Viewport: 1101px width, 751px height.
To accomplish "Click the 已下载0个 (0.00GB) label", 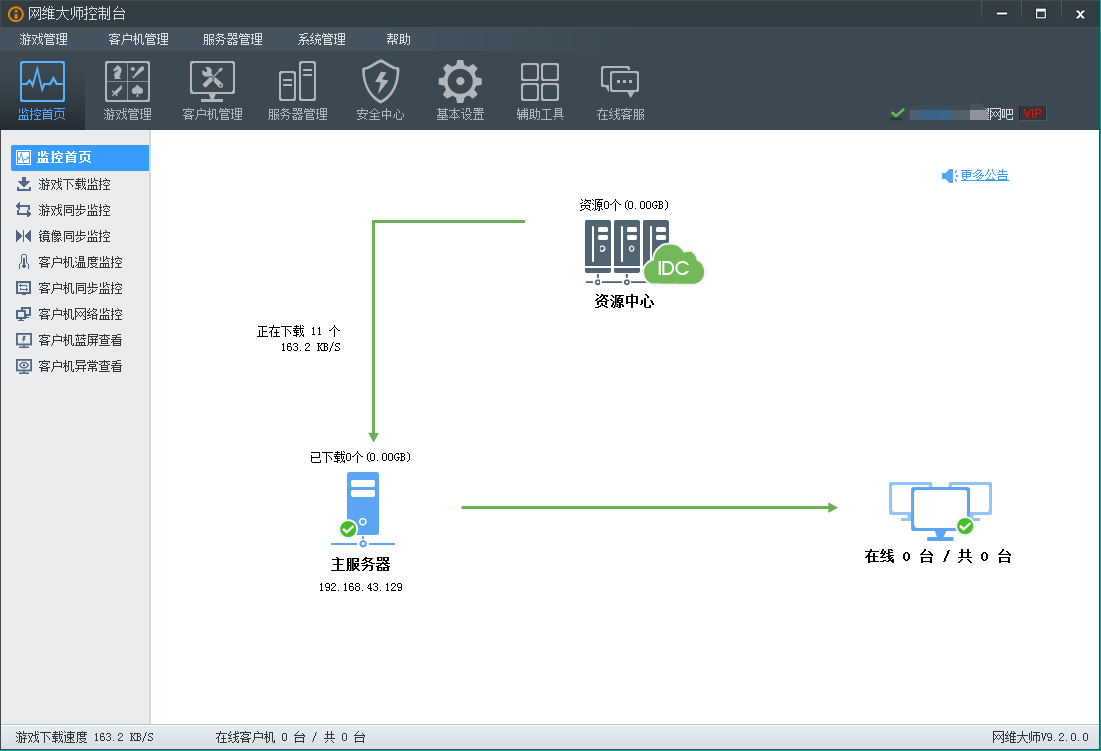I will (x=360, y=457).
